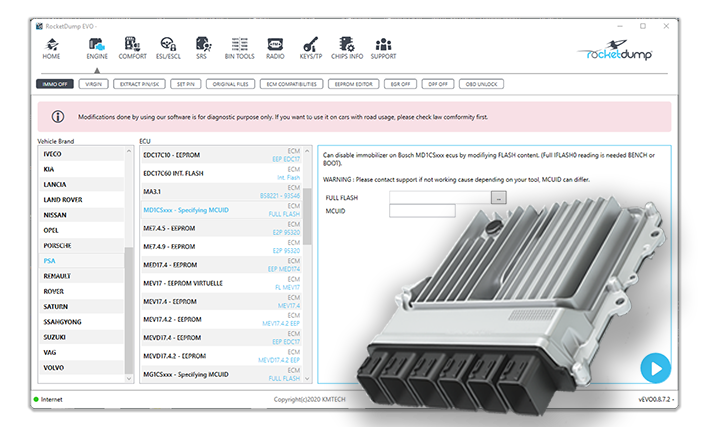Switch to the VIRGIN tab
This screenshot has width=709, height=427.
pos(94,84)
